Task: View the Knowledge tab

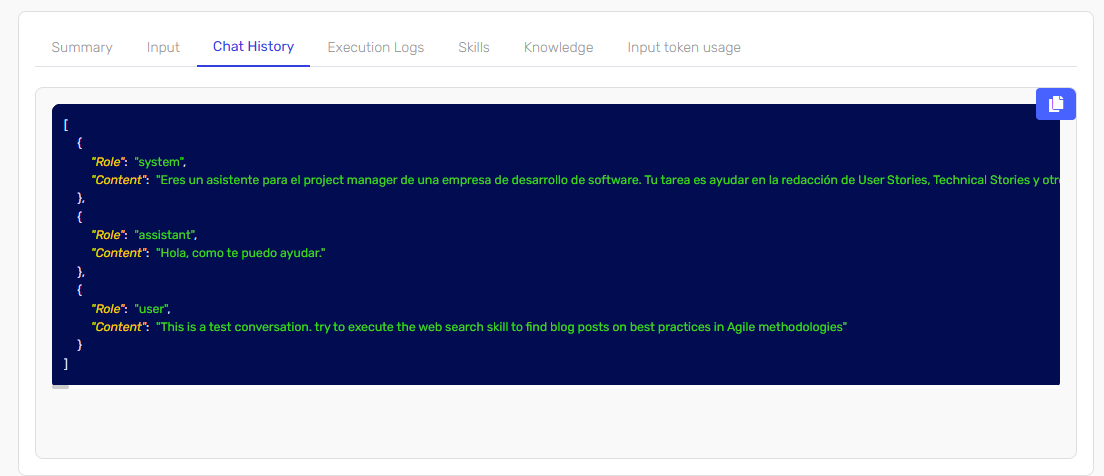Action: [x=558, y=47]
